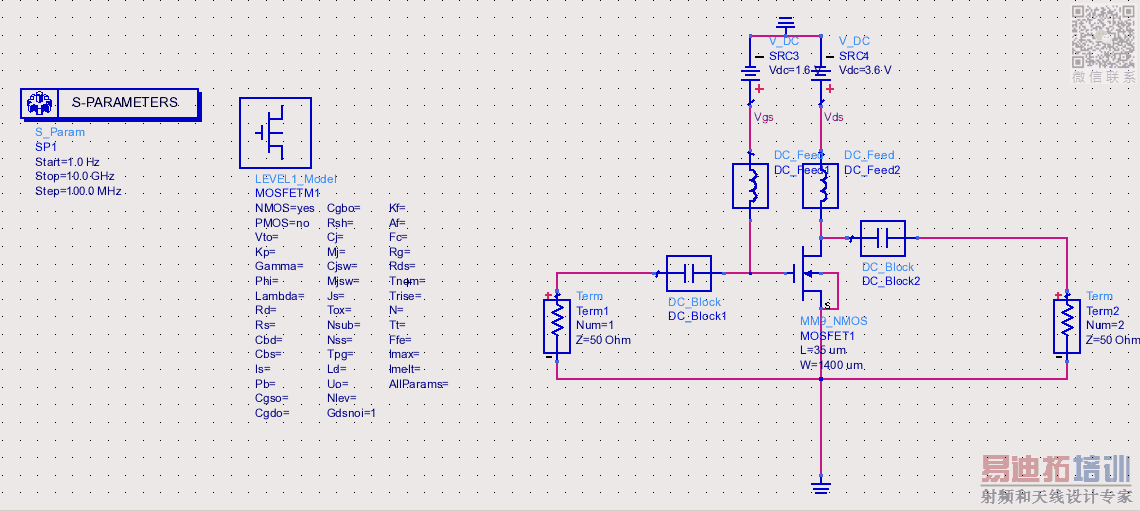This screenshot has height=511, width=1140.
Task: Click the Tnom= model parameter
Action: tap(407, 281)
